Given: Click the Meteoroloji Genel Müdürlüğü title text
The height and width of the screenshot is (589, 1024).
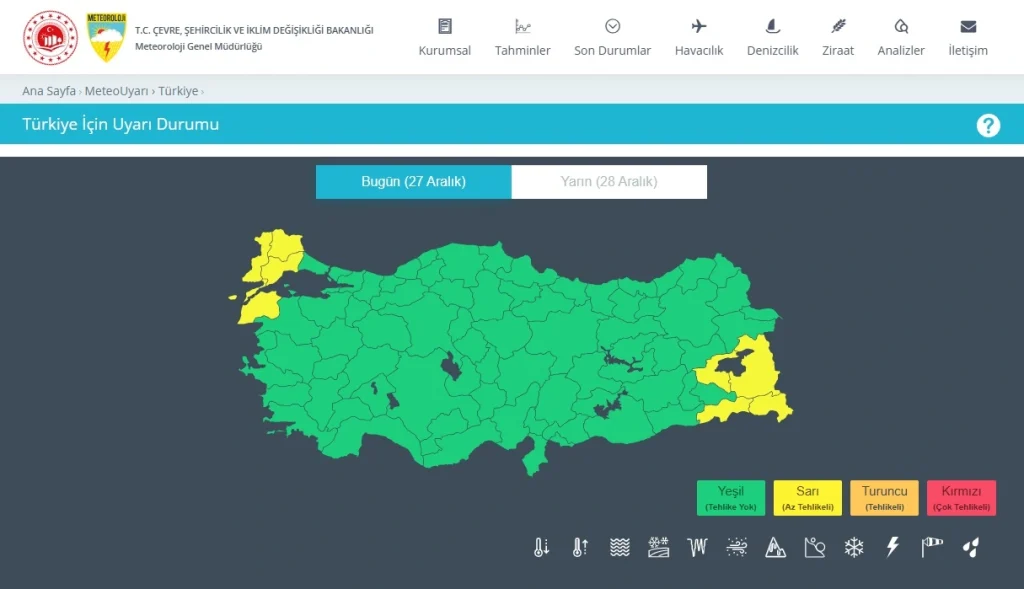Looking at the screenshot, I should (199, 46).
